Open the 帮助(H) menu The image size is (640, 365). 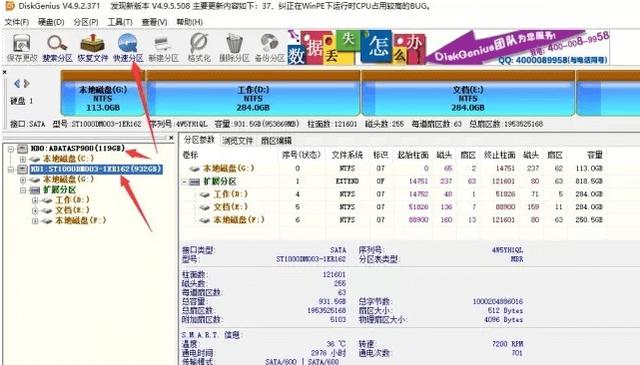tap(189, 22)
